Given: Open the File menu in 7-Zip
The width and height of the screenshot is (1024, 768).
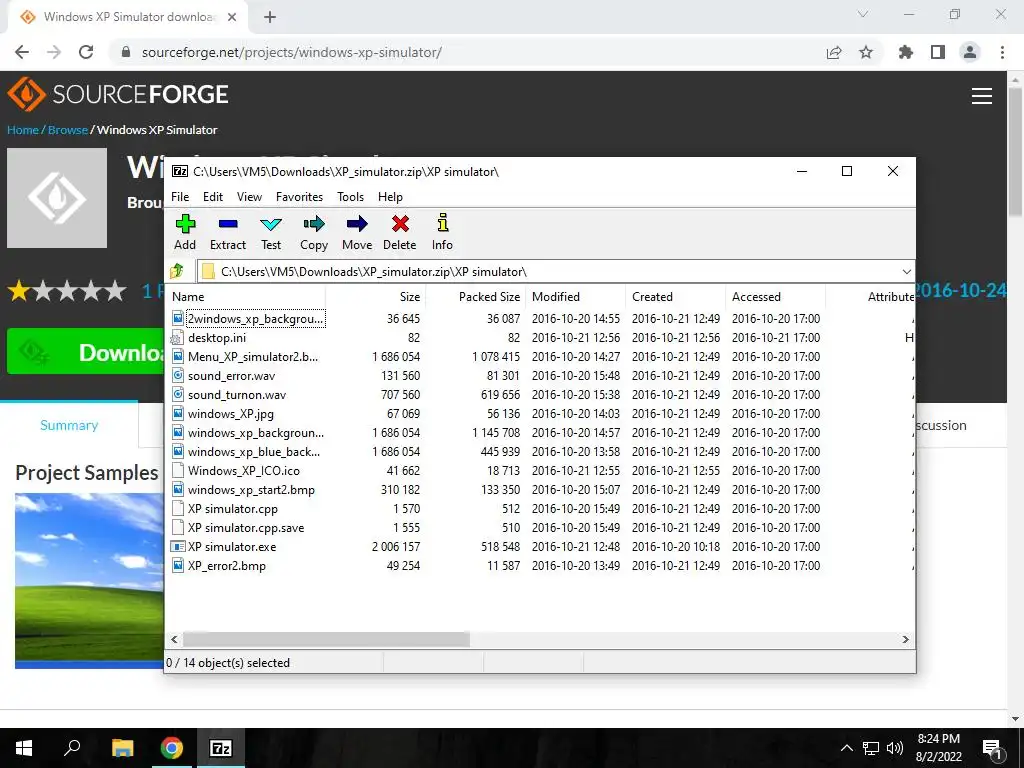Looking at the screenshot, I should pyautogui.click(x=180, y=197).
